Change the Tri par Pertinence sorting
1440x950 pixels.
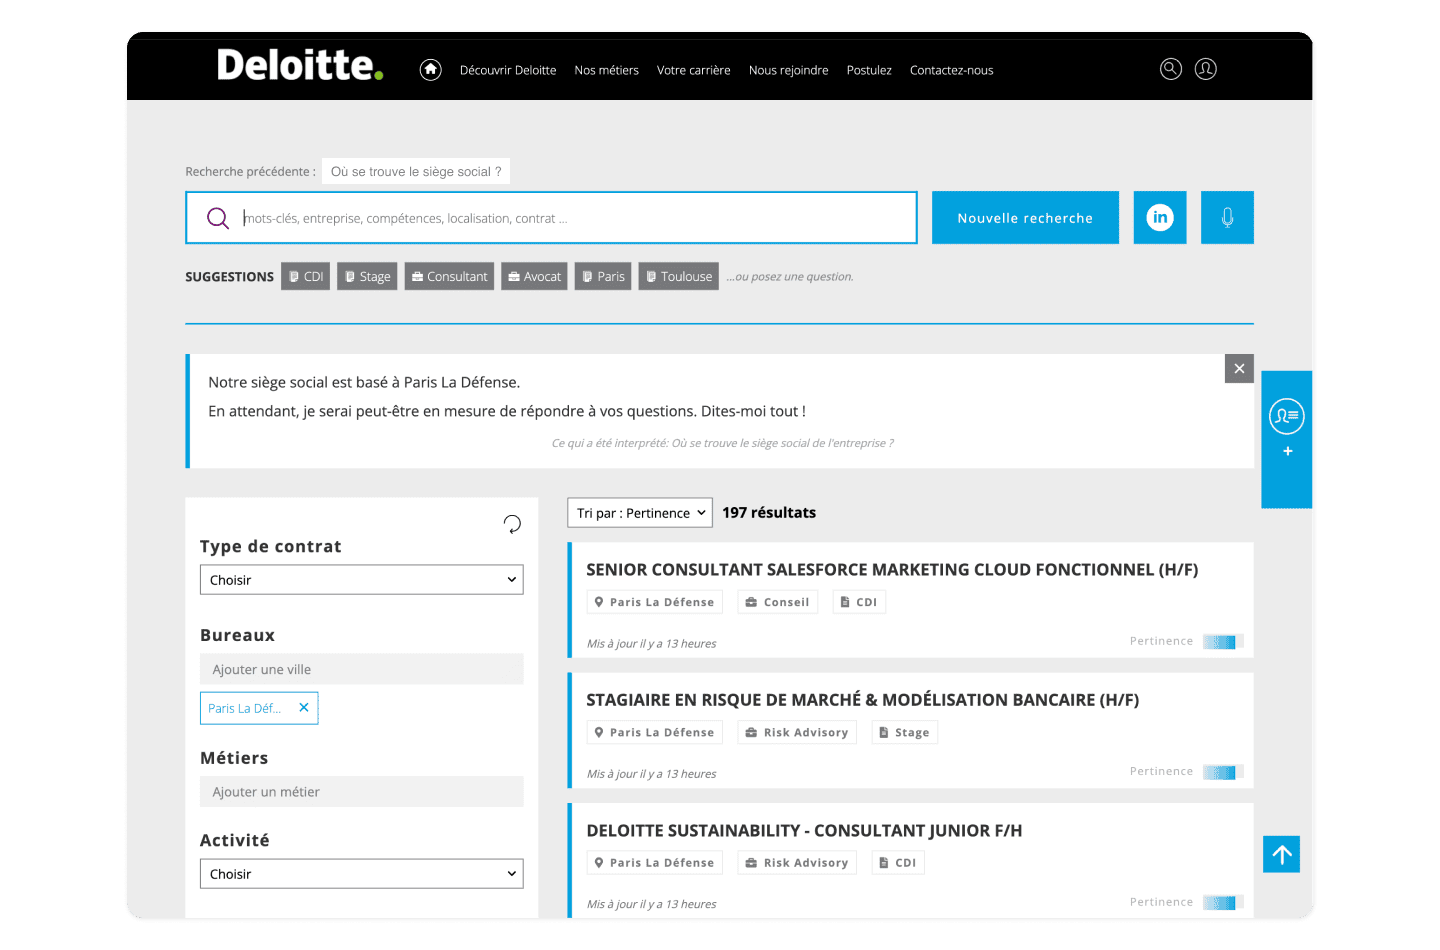click(640, 513)
